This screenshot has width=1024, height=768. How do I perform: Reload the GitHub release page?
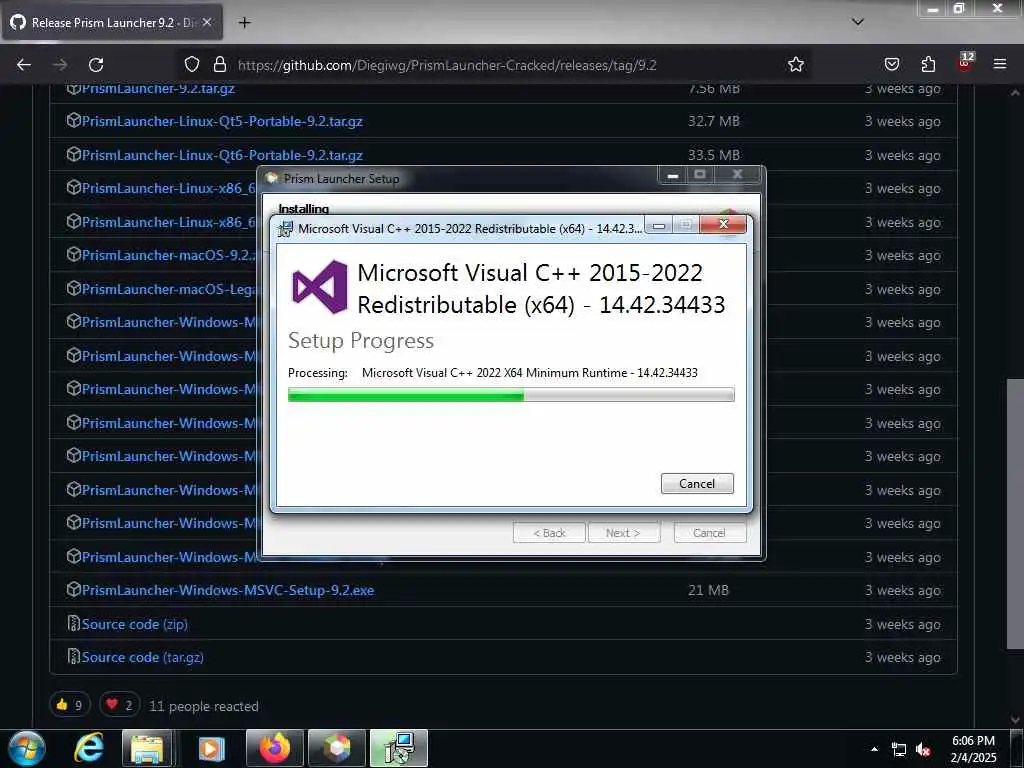click(96, 65)
